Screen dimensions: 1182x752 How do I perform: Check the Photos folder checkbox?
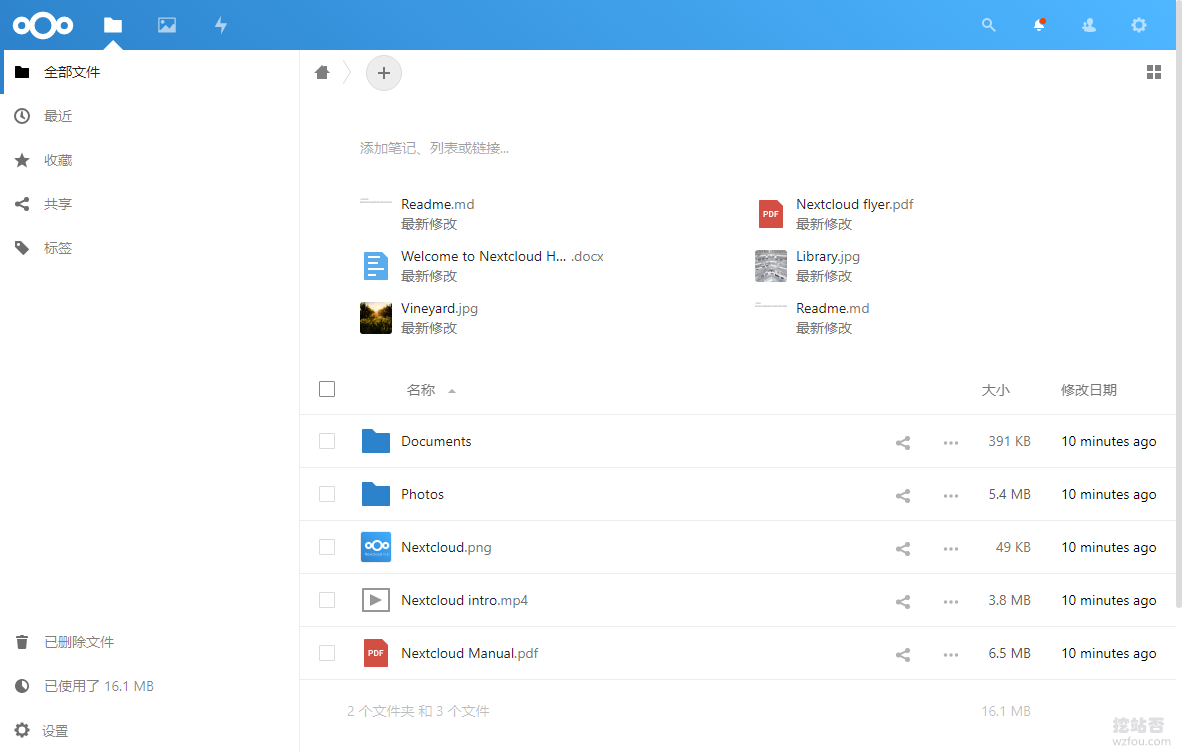[326, 494]
